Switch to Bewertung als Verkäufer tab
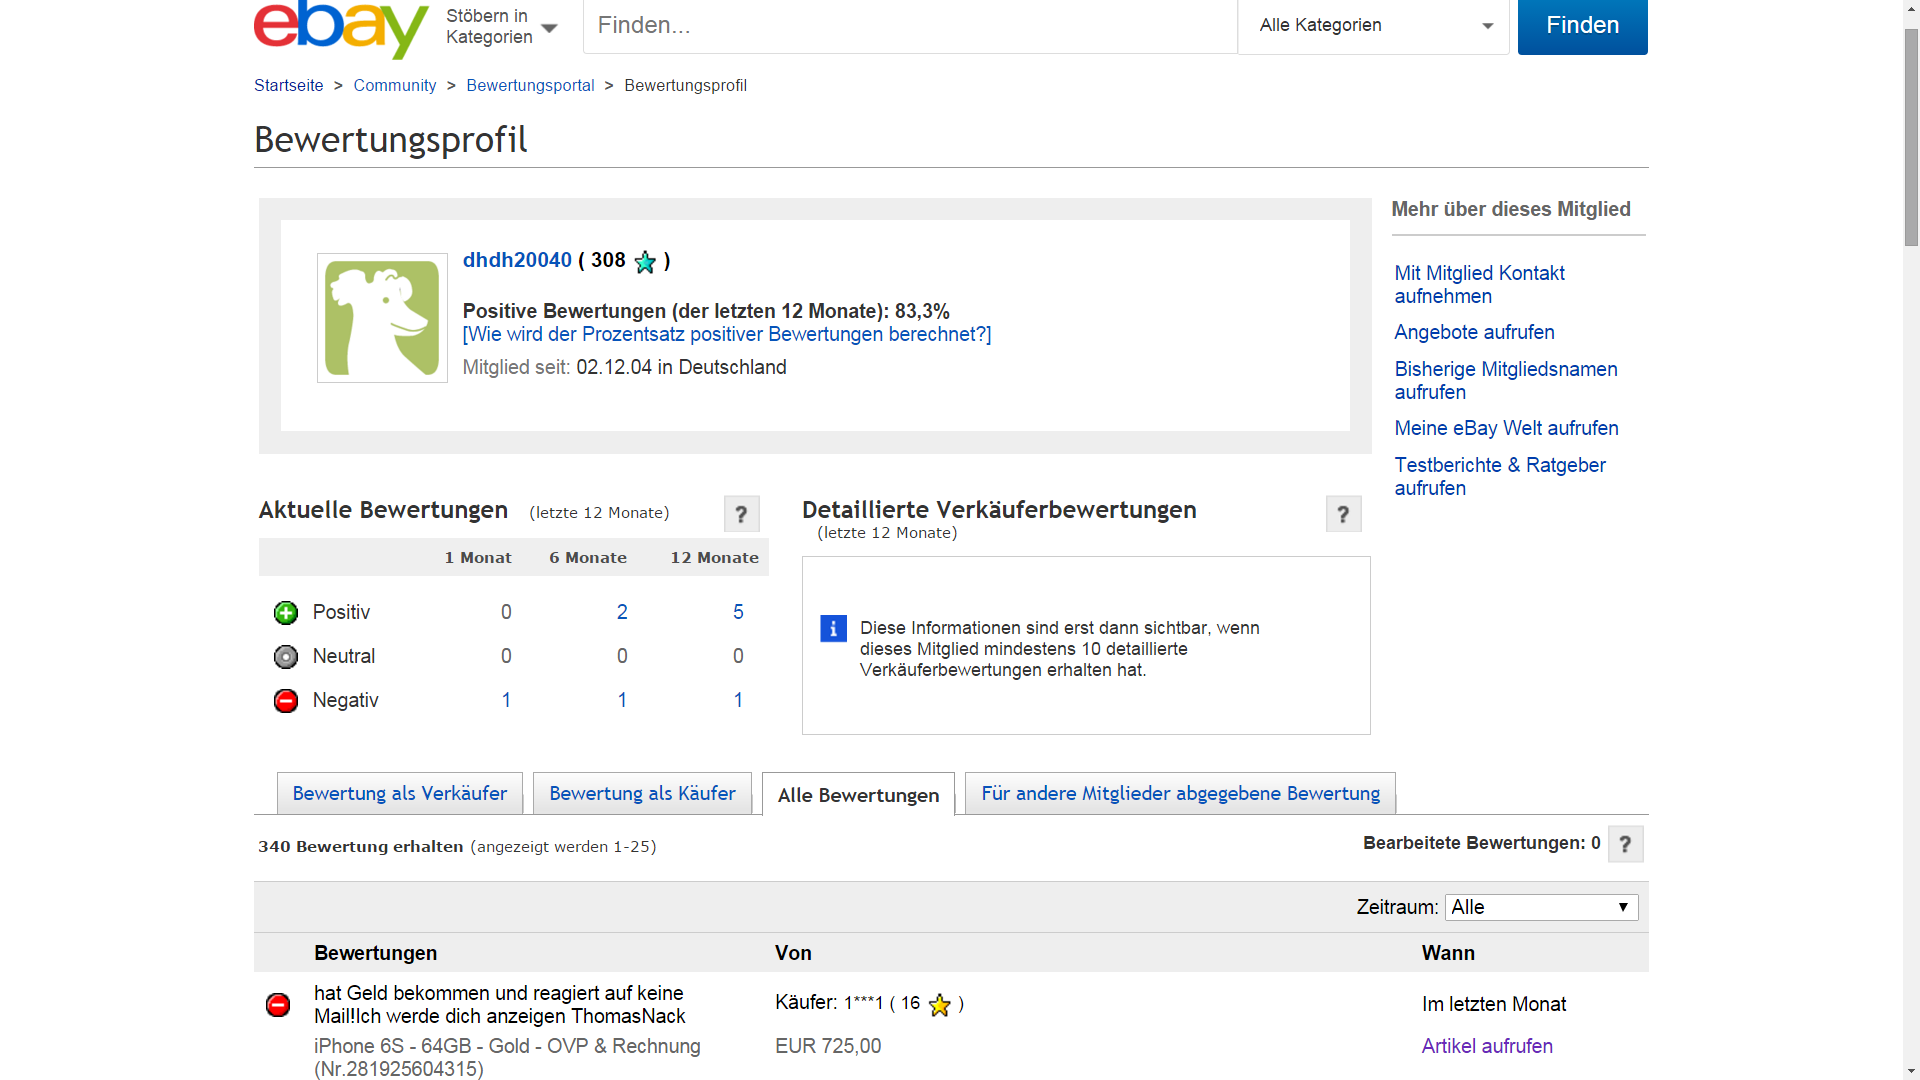This screenshot has width=1920, height=1080. [399, 793]
